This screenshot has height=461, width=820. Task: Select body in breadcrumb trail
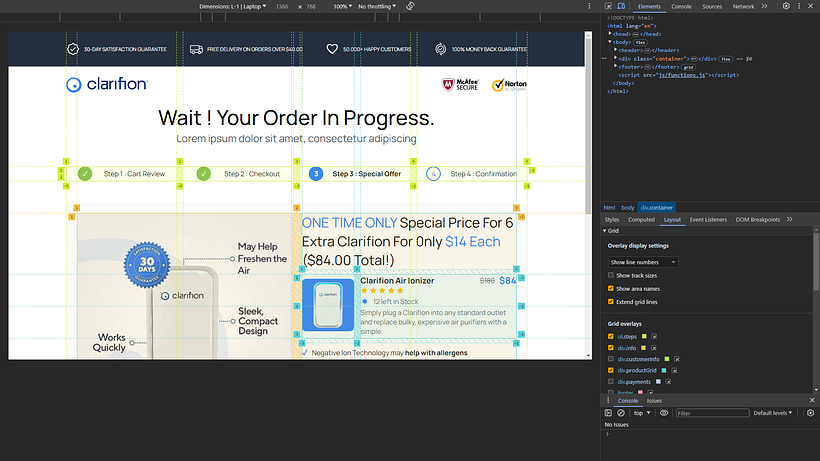pos(628,208)
